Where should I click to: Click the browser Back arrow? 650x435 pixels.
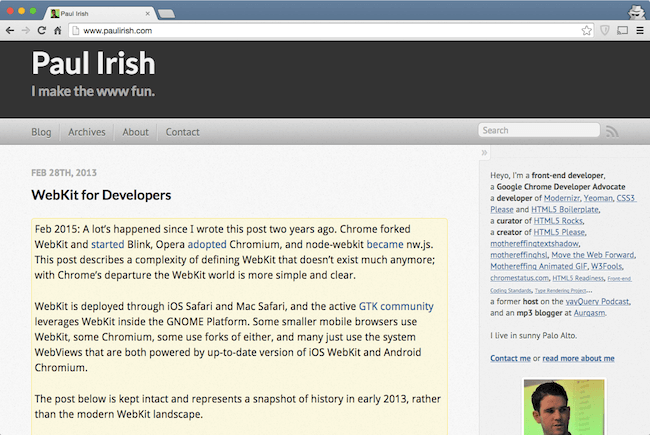10,30
